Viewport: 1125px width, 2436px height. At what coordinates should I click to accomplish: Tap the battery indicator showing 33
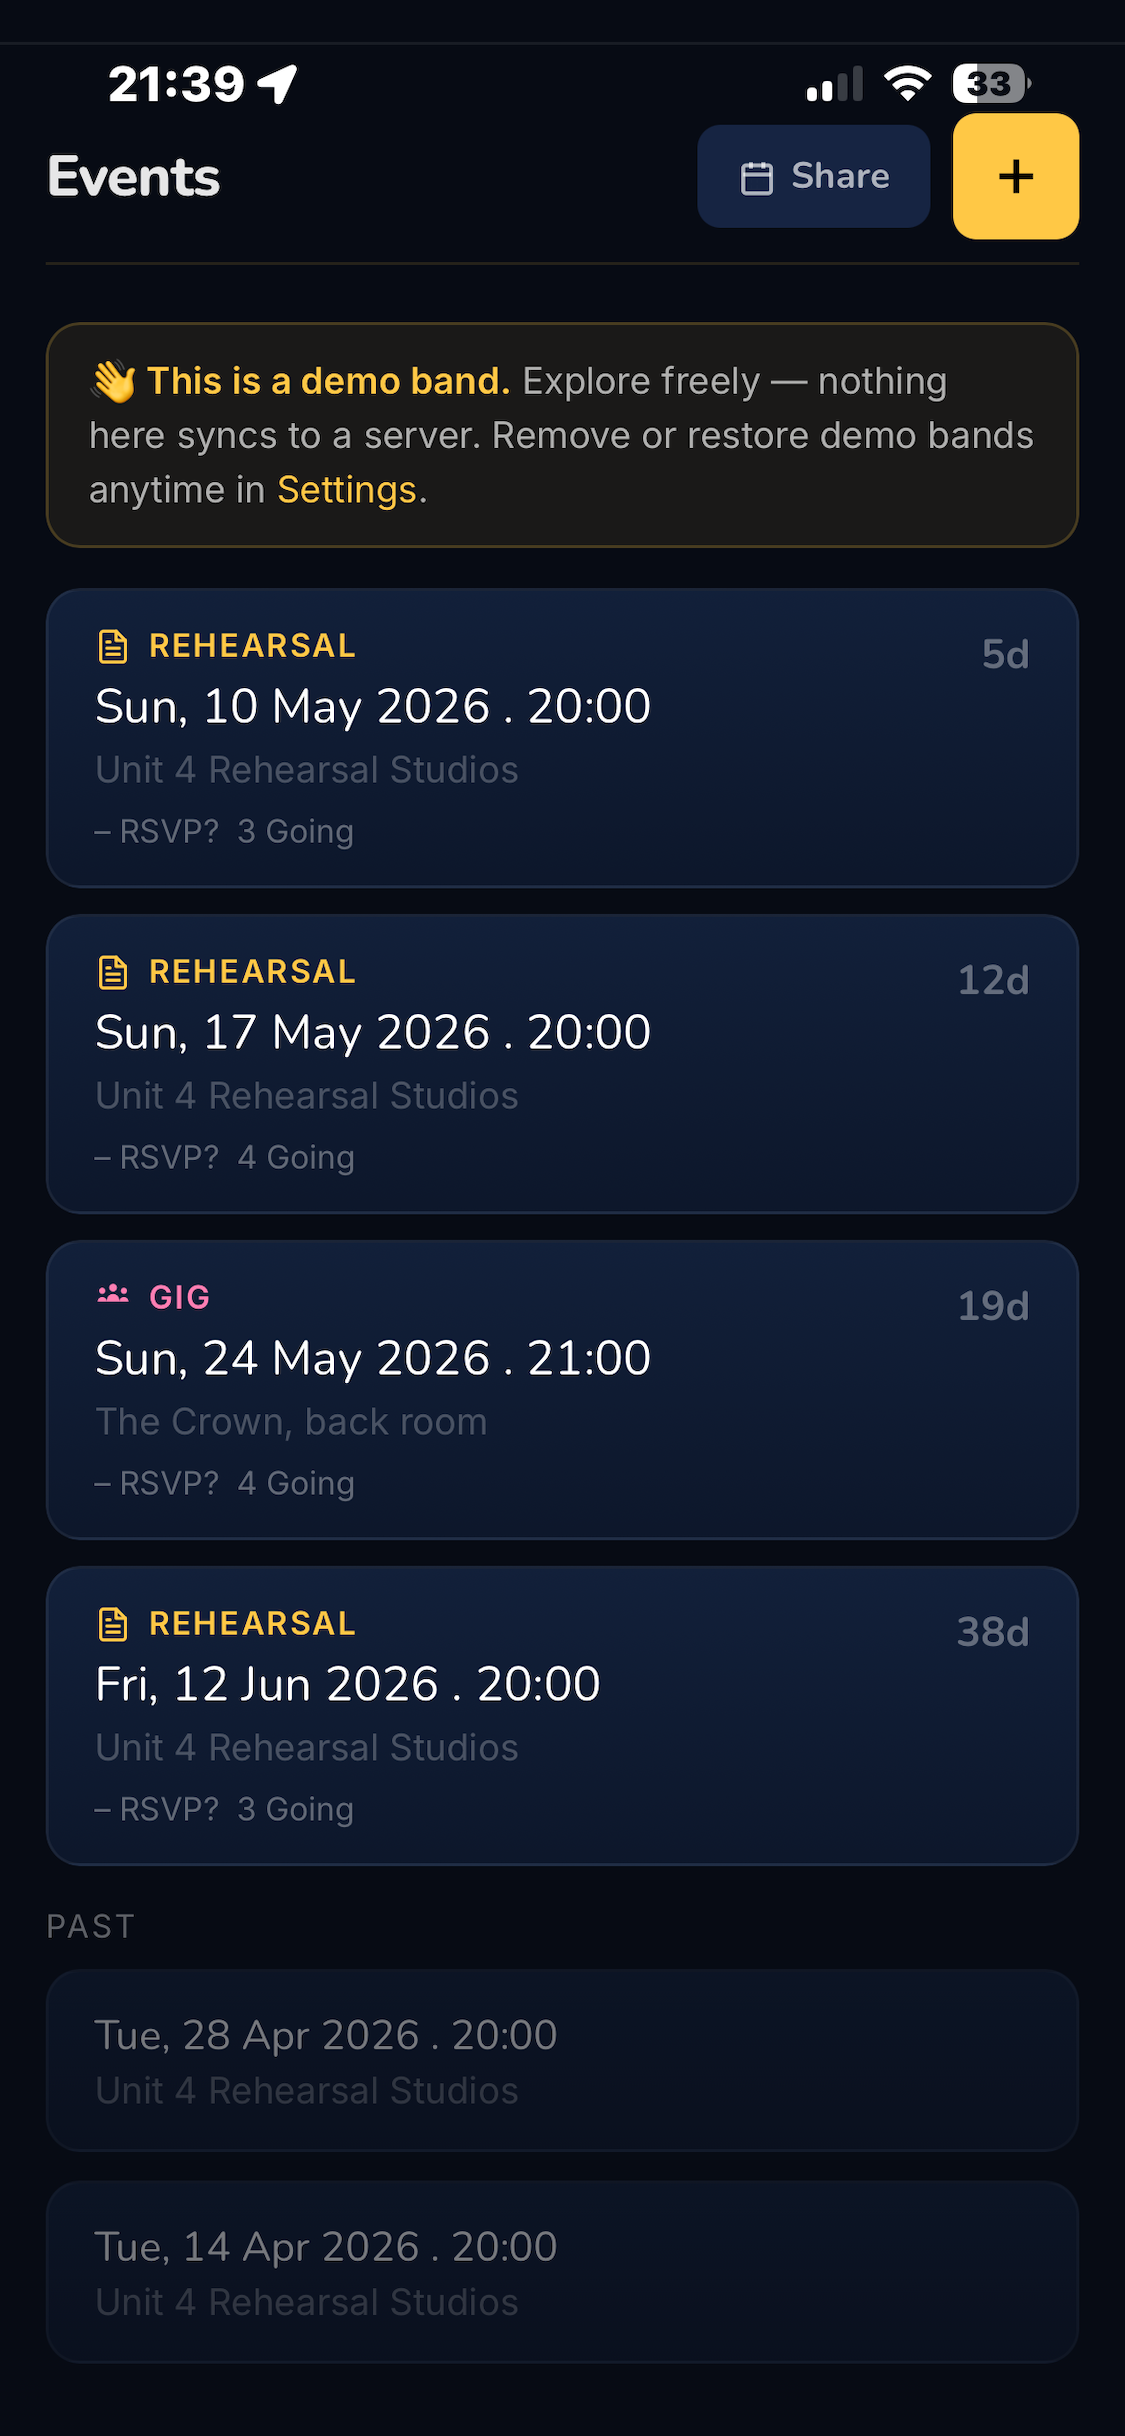click(x=991, y=83)
